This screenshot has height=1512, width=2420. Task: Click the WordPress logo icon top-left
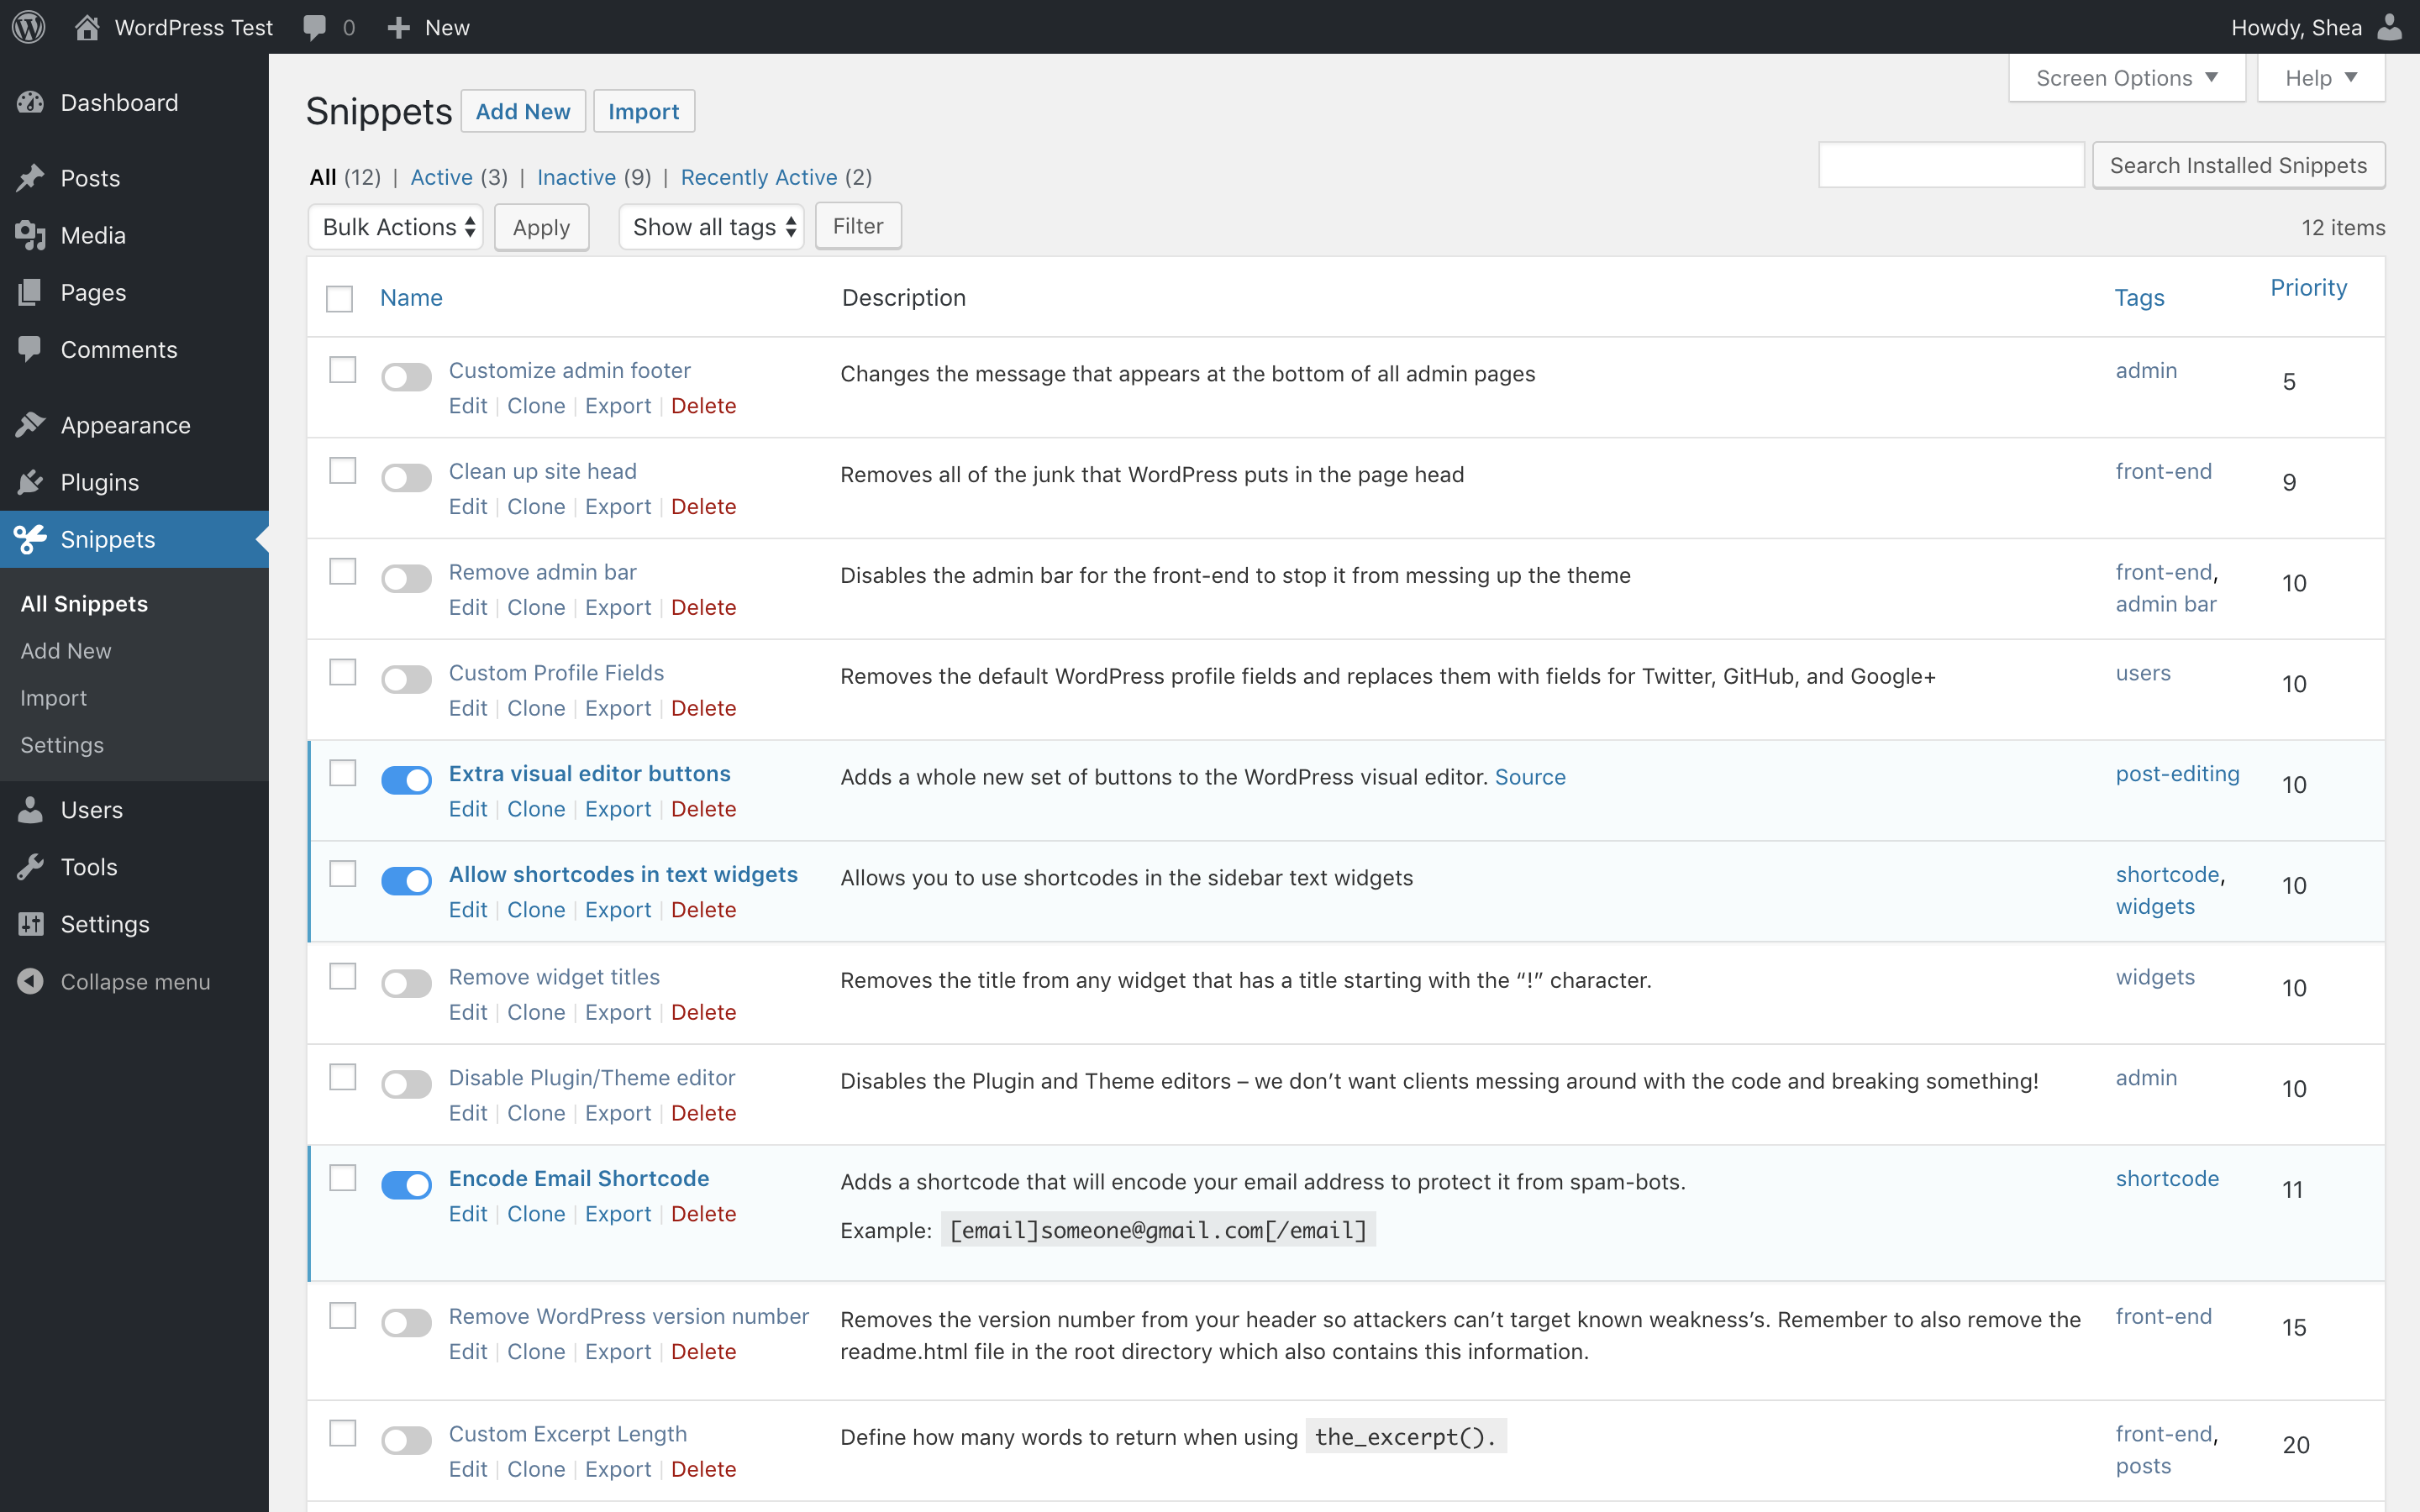[x=31, y=26]
